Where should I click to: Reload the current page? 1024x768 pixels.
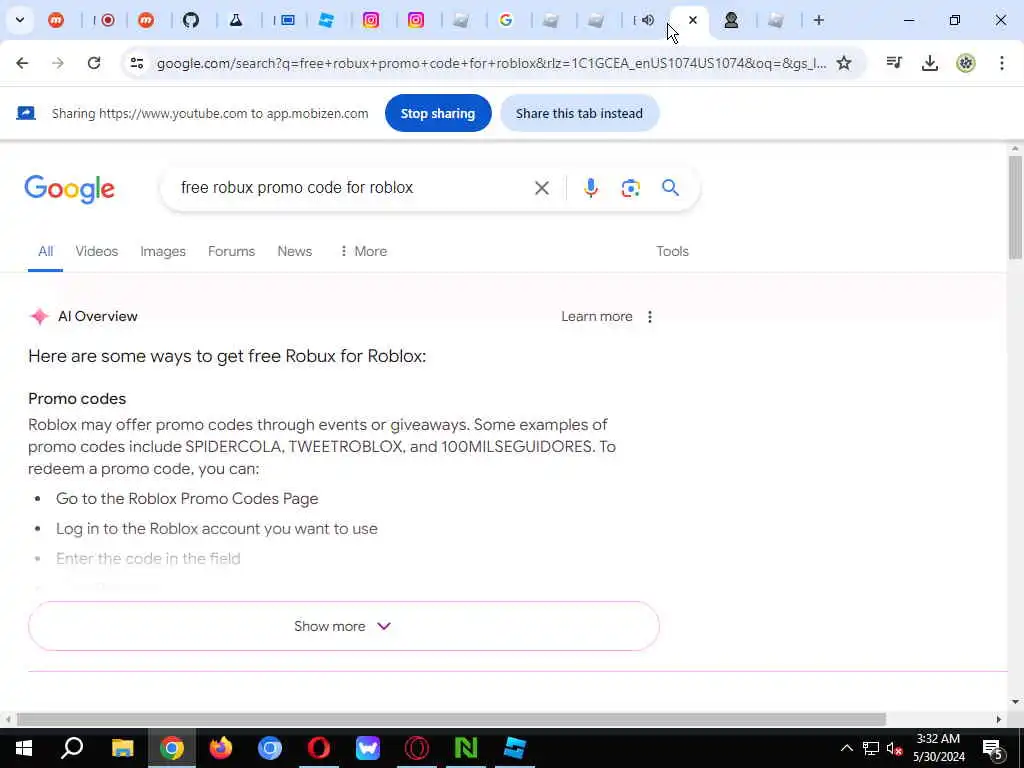[94, 63]
